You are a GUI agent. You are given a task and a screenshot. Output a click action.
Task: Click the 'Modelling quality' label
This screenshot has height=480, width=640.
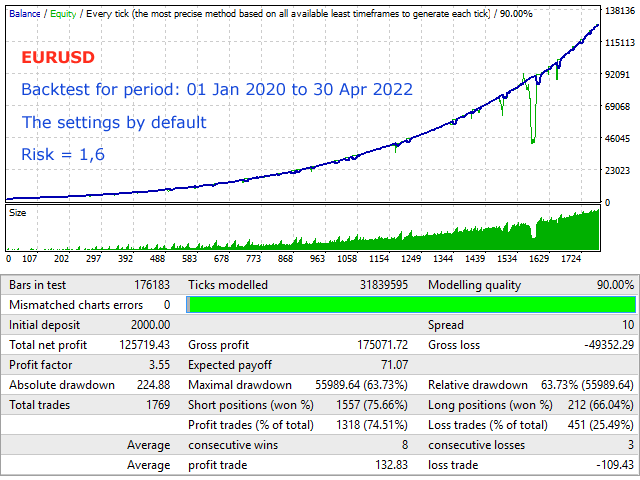click(x=474, y=285)
